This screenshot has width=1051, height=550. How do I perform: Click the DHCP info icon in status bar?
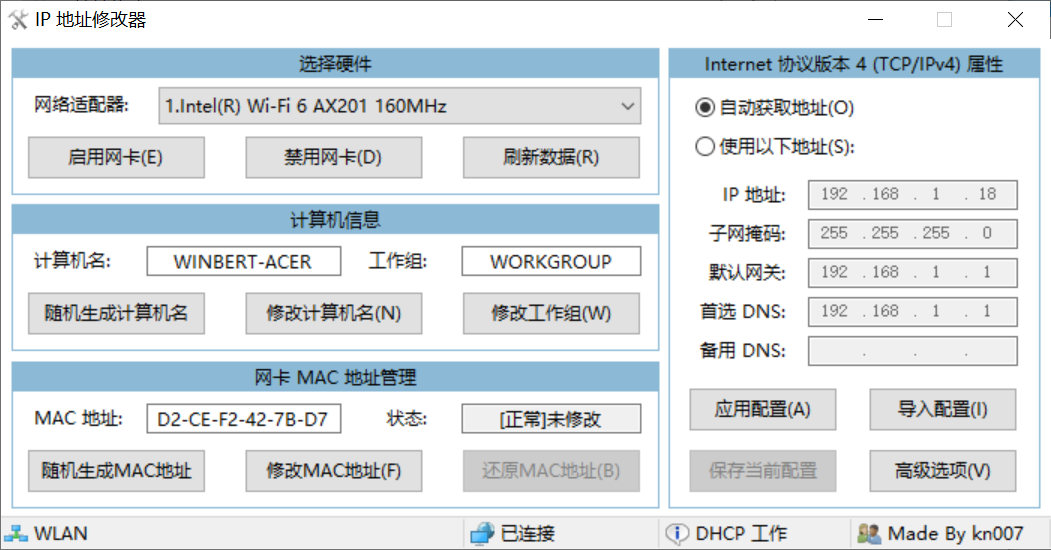(677, 534)
